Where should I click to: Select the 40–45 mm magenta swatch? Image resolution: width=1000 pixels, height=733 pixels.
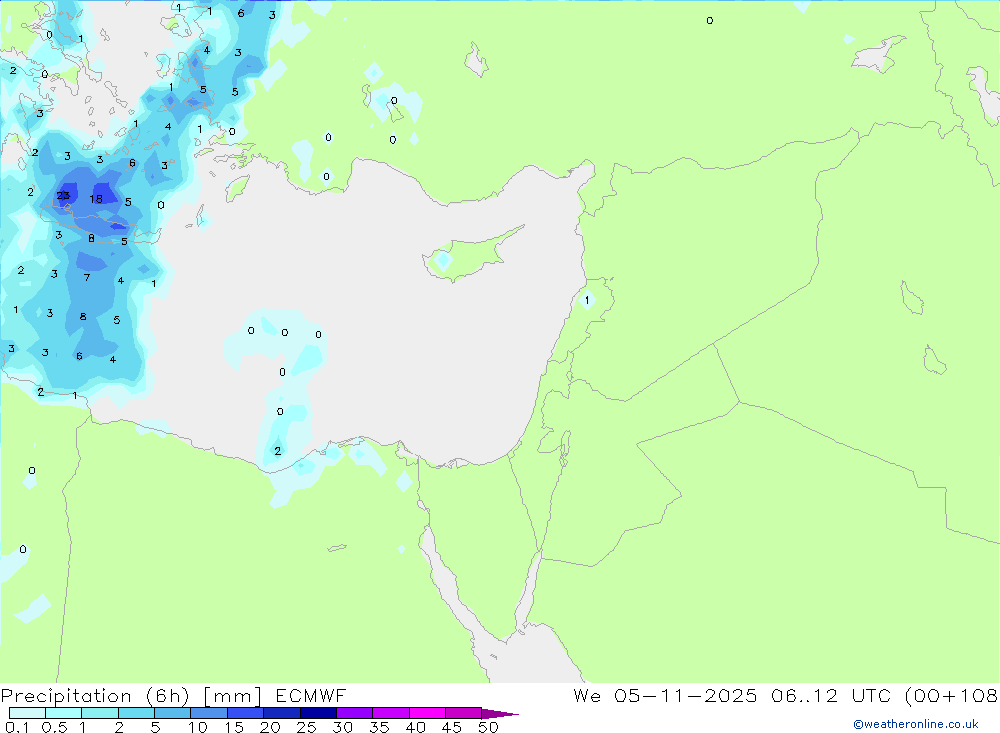[427, 713]
